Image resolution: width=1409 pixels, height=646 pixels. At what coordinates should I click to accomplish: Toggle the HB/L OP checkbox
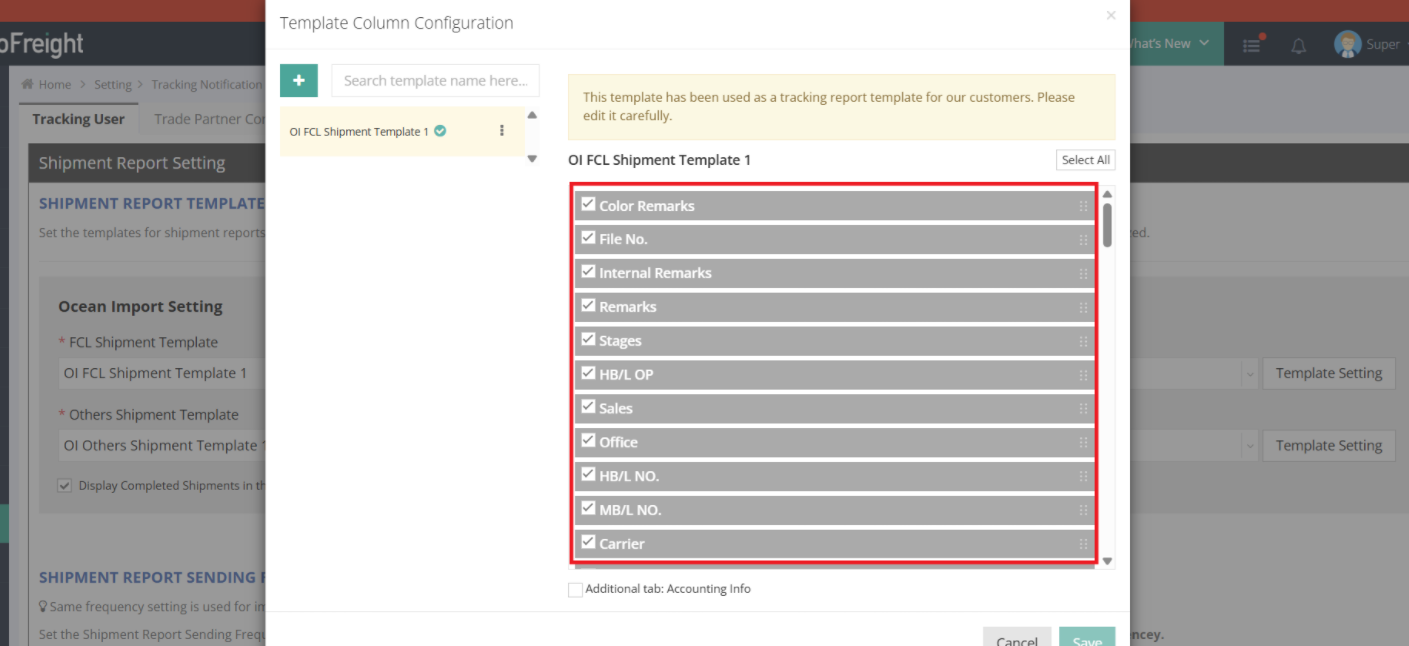(588, 373)
